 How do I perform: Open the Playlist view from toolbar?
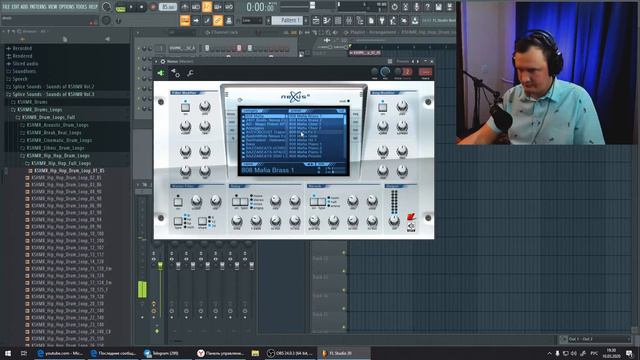point(316,20)
